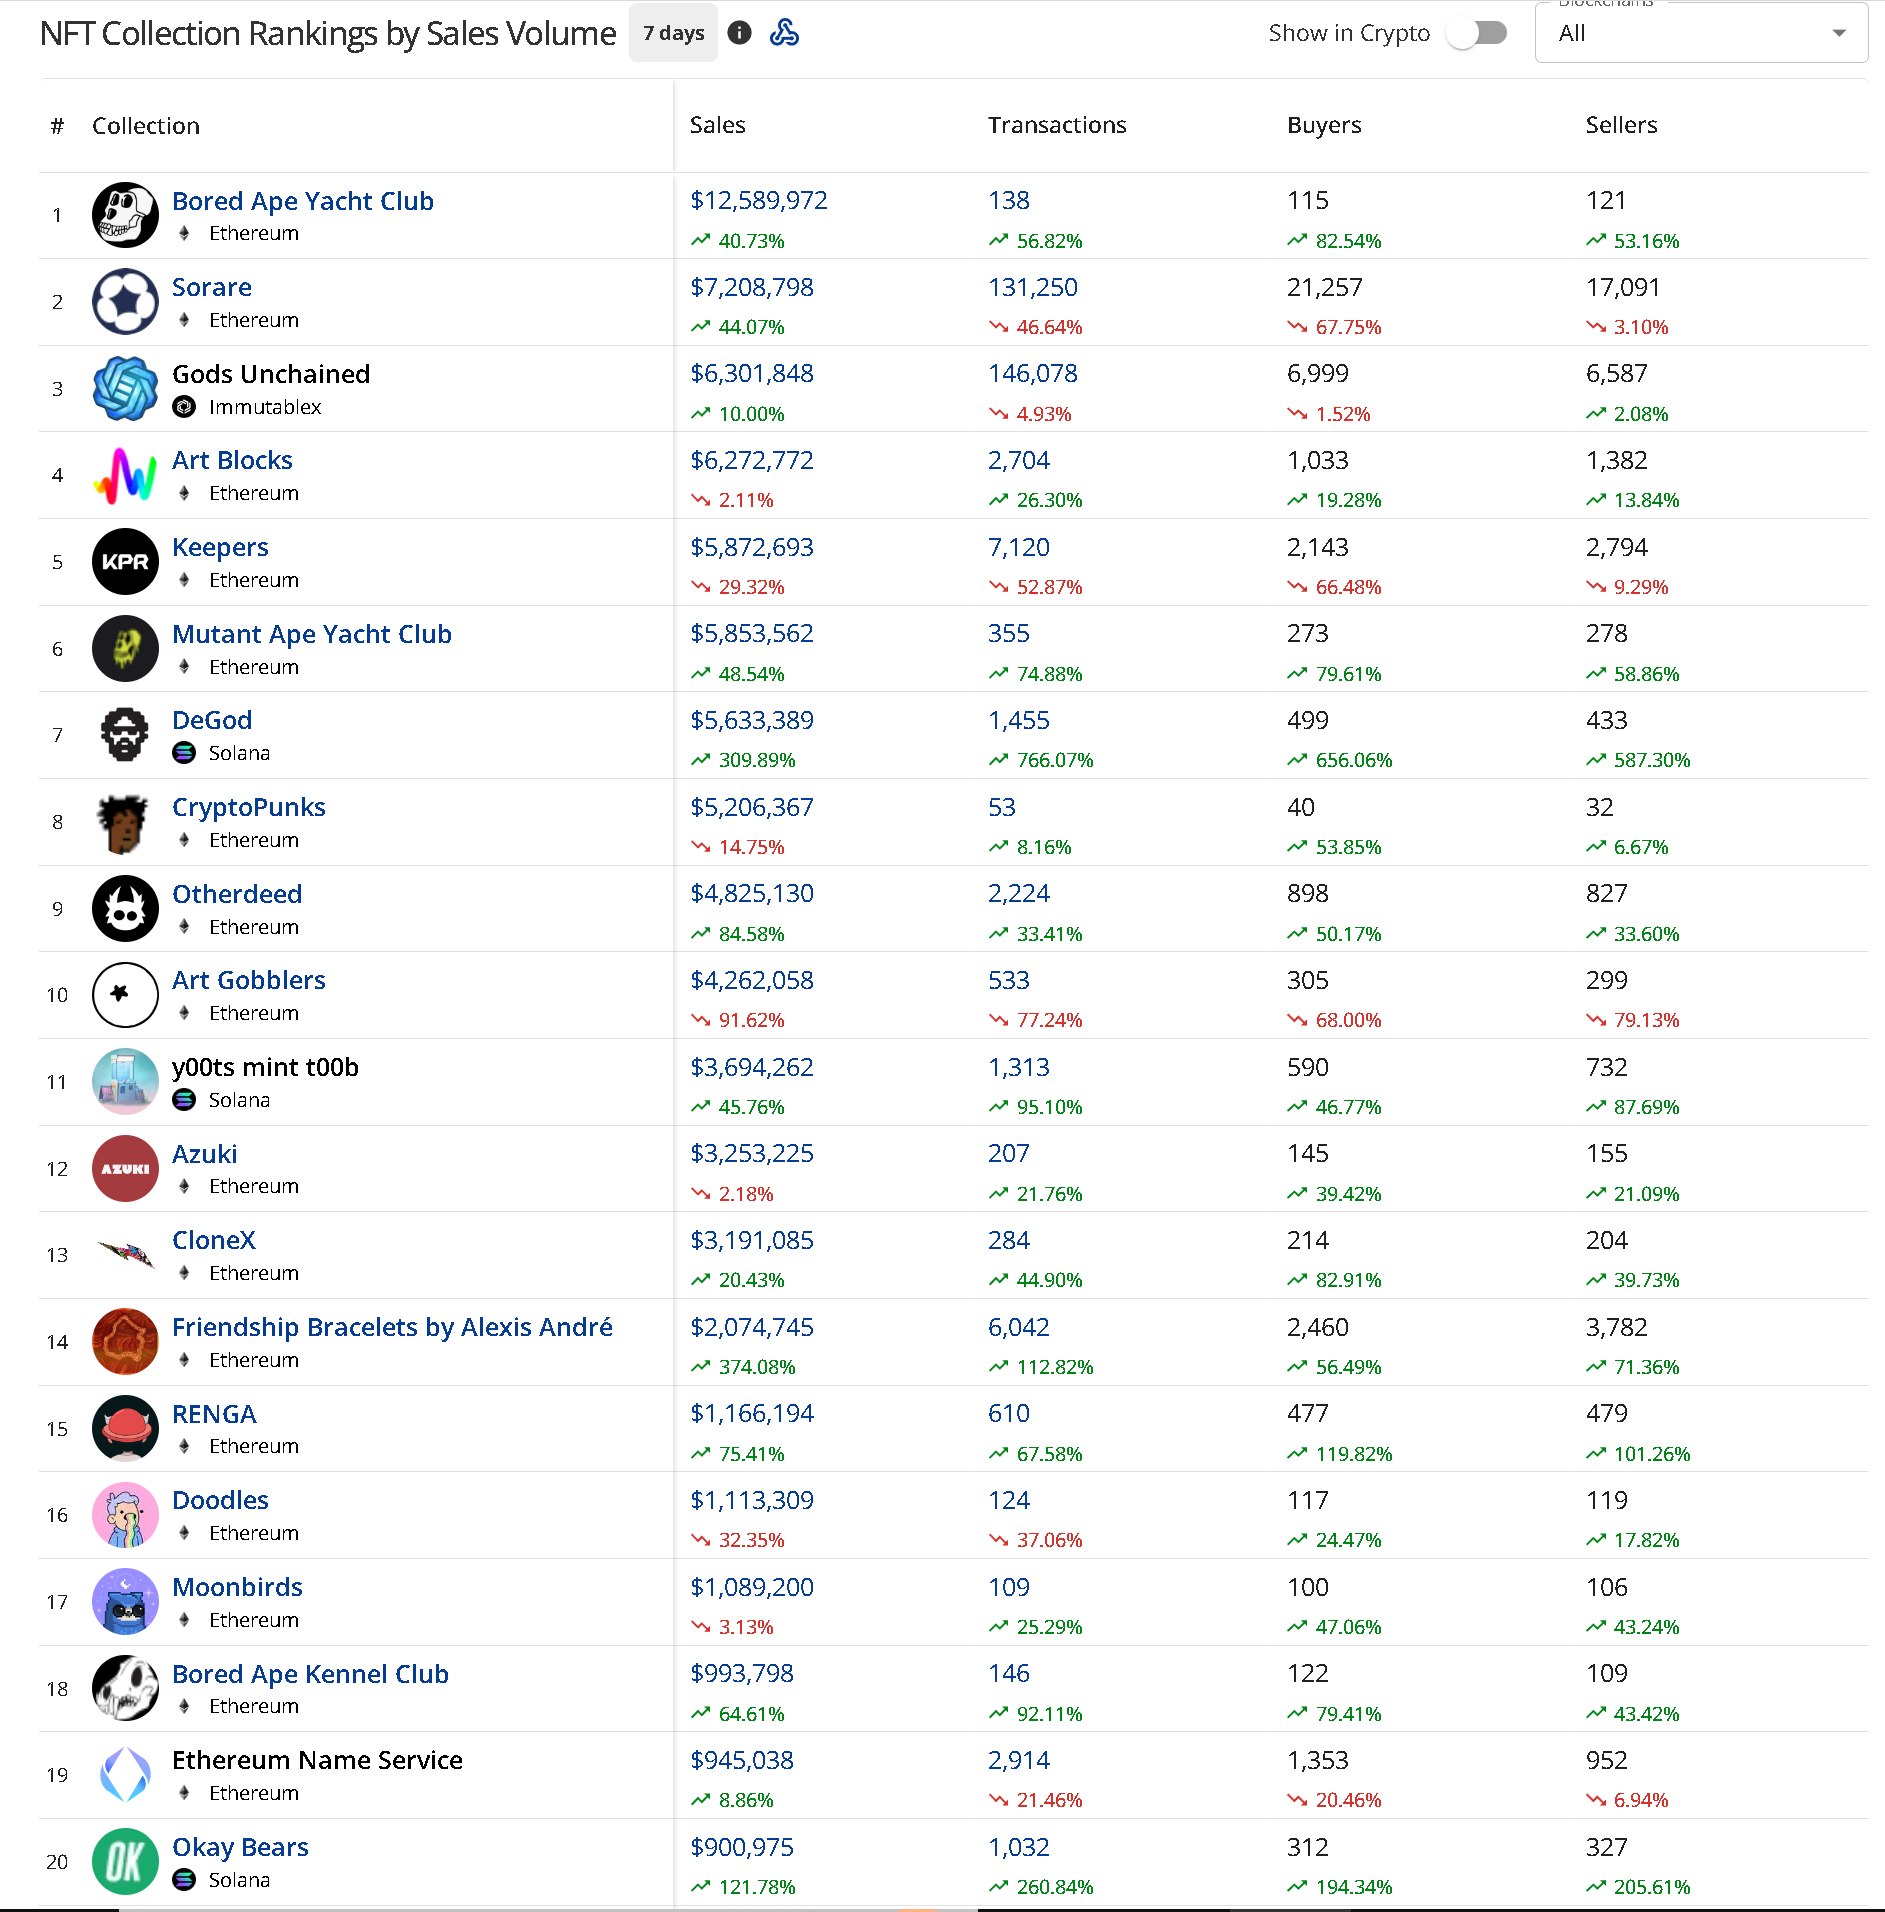Open the CryptoPunks collection link

click(x=249, y=807)
